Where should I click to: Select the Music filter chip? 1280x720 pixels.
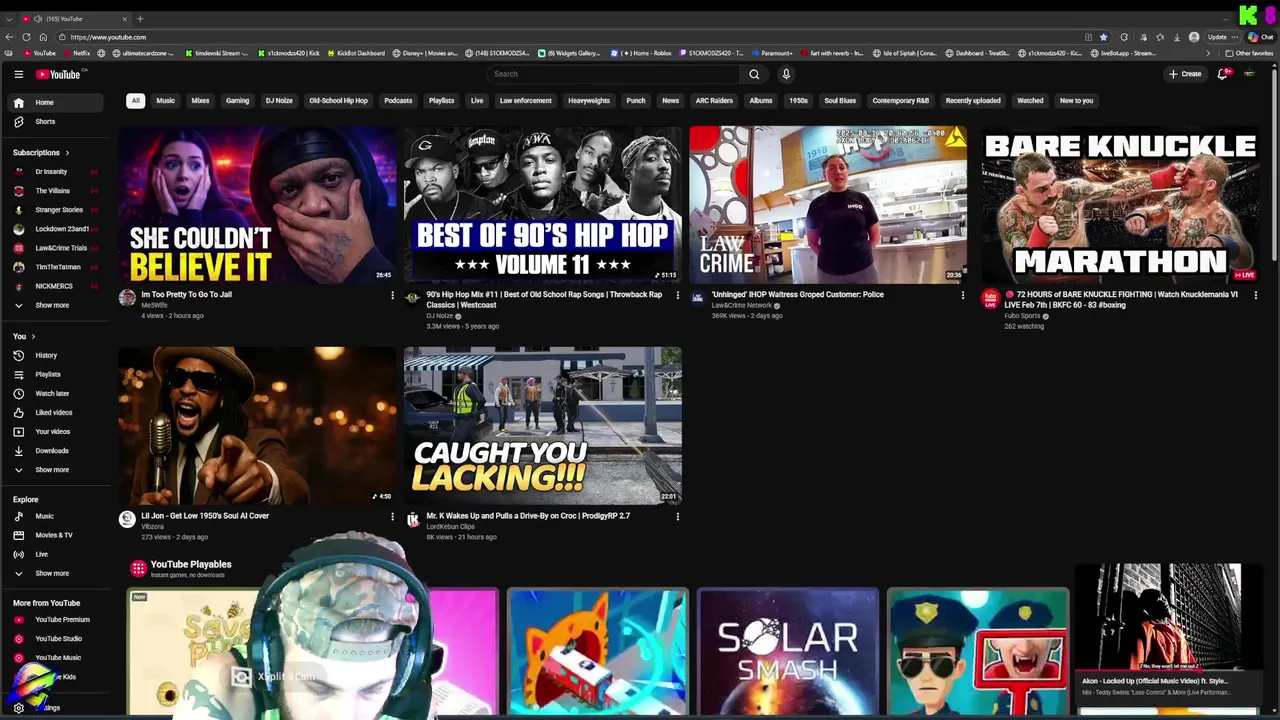(x=165, y=100)
